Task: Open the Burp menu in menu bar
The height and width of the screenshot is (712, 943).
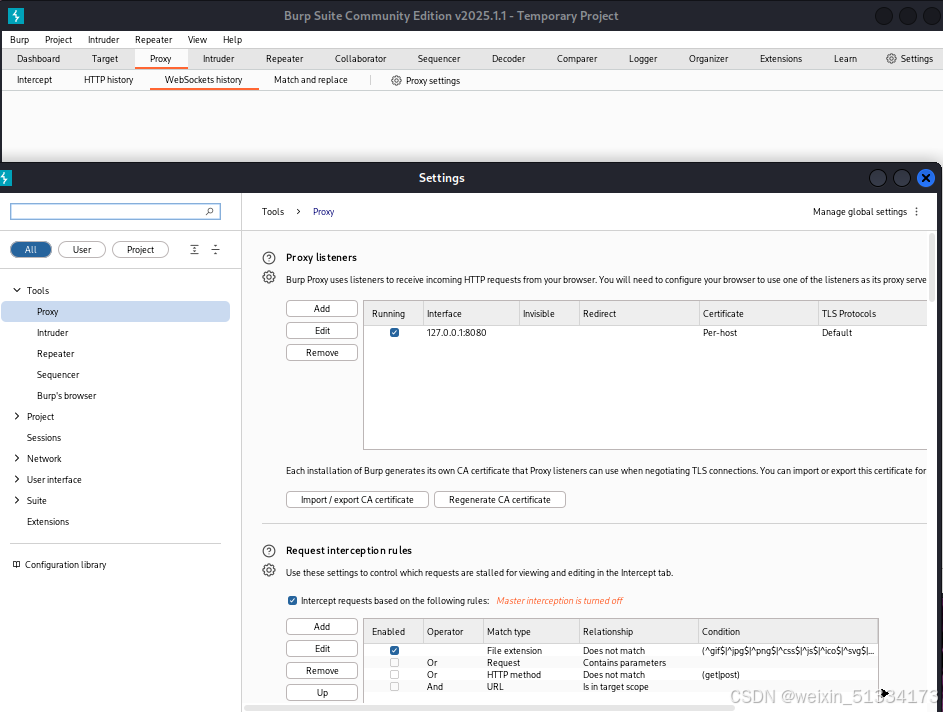Action: (19, 40)
